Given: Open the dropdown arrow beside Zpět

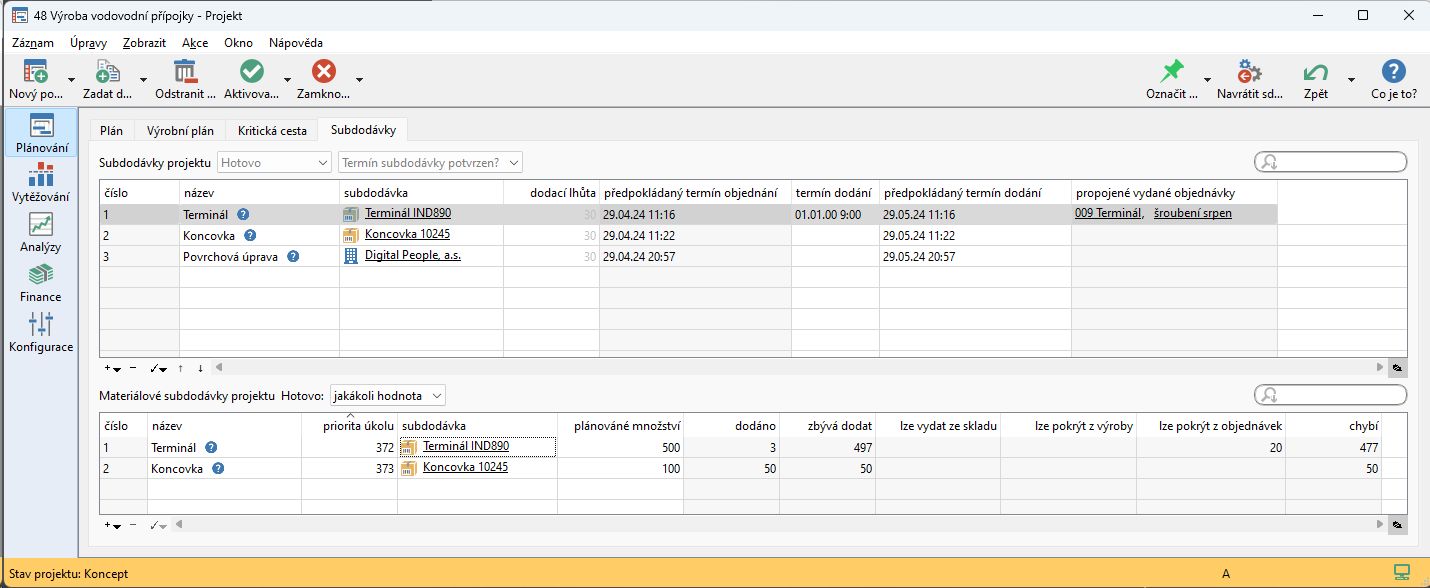Looking at the screenshot, I should [1351, 80].
